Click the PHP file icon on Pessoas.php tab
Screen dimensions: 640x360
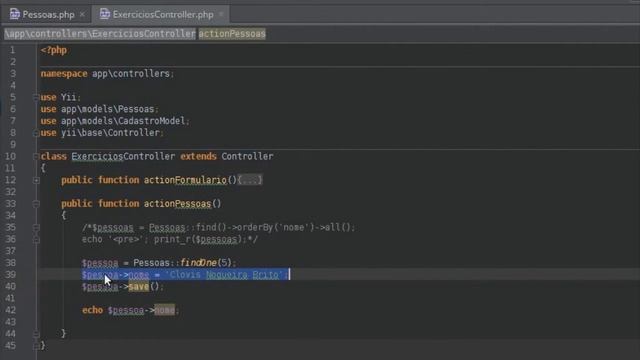(x=15, y=14)
